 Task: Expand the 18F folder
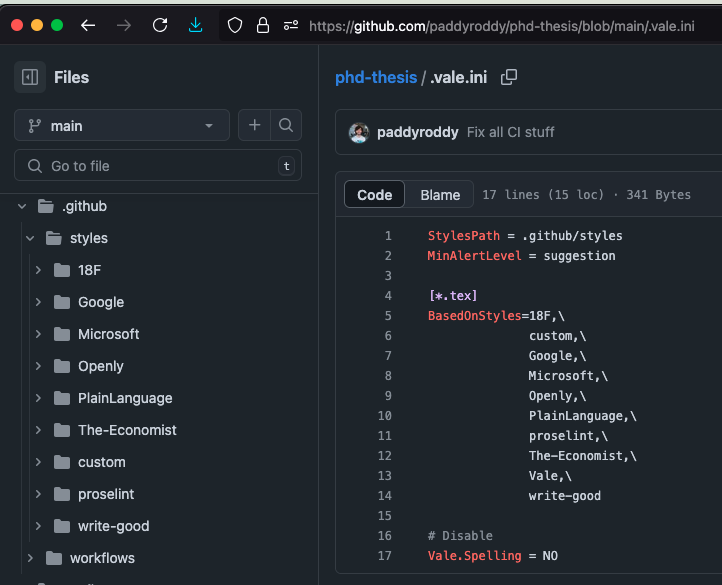[x=38, y=270]
